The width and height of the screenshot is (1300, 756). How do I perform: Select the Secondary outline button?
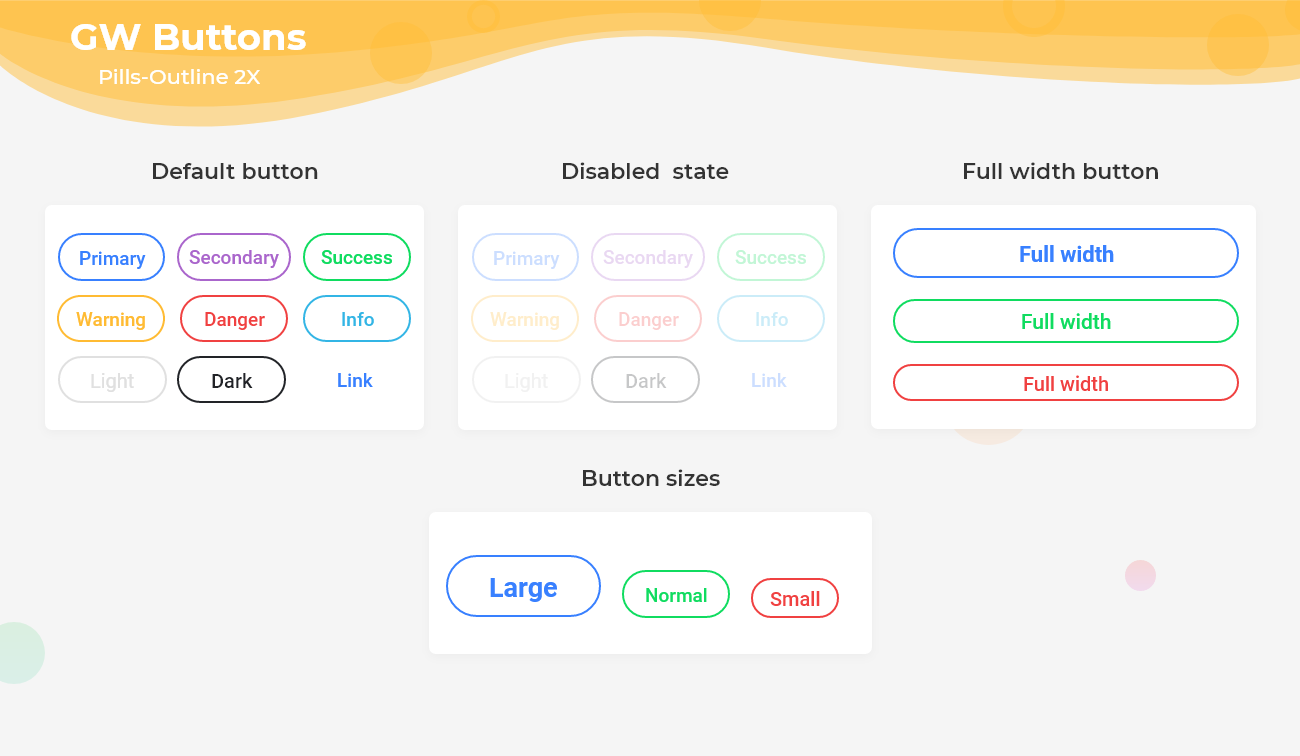pos(233,257)
